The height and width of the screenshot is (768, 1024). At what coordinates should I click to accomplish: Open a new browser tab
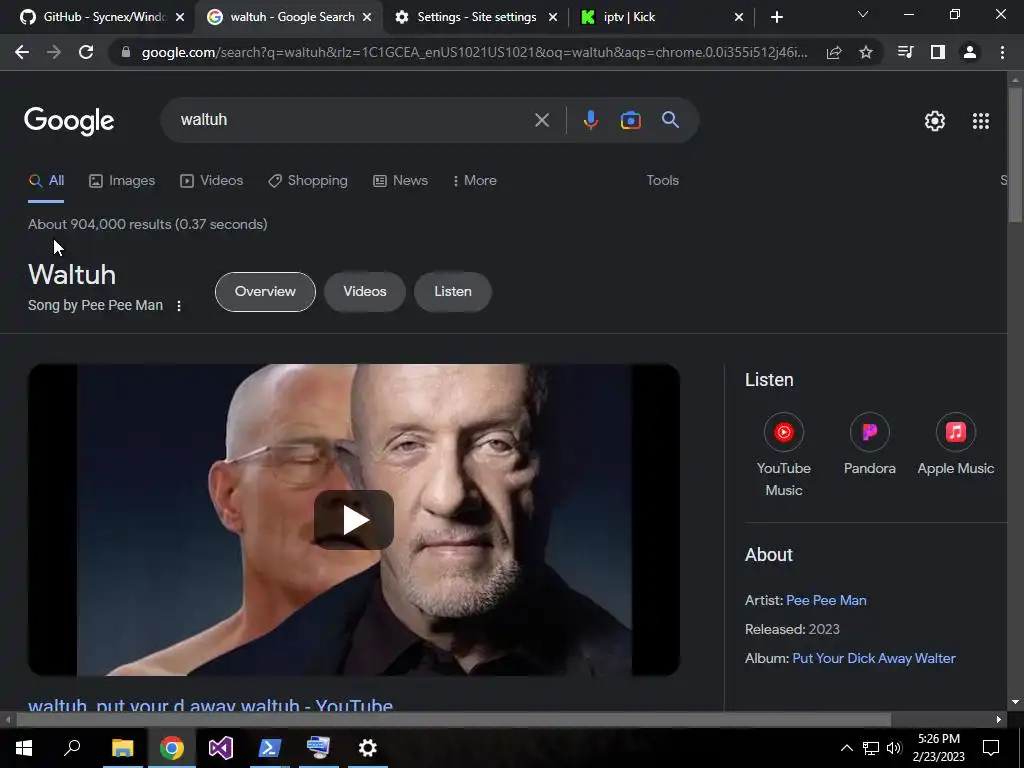tap(776, 17)
